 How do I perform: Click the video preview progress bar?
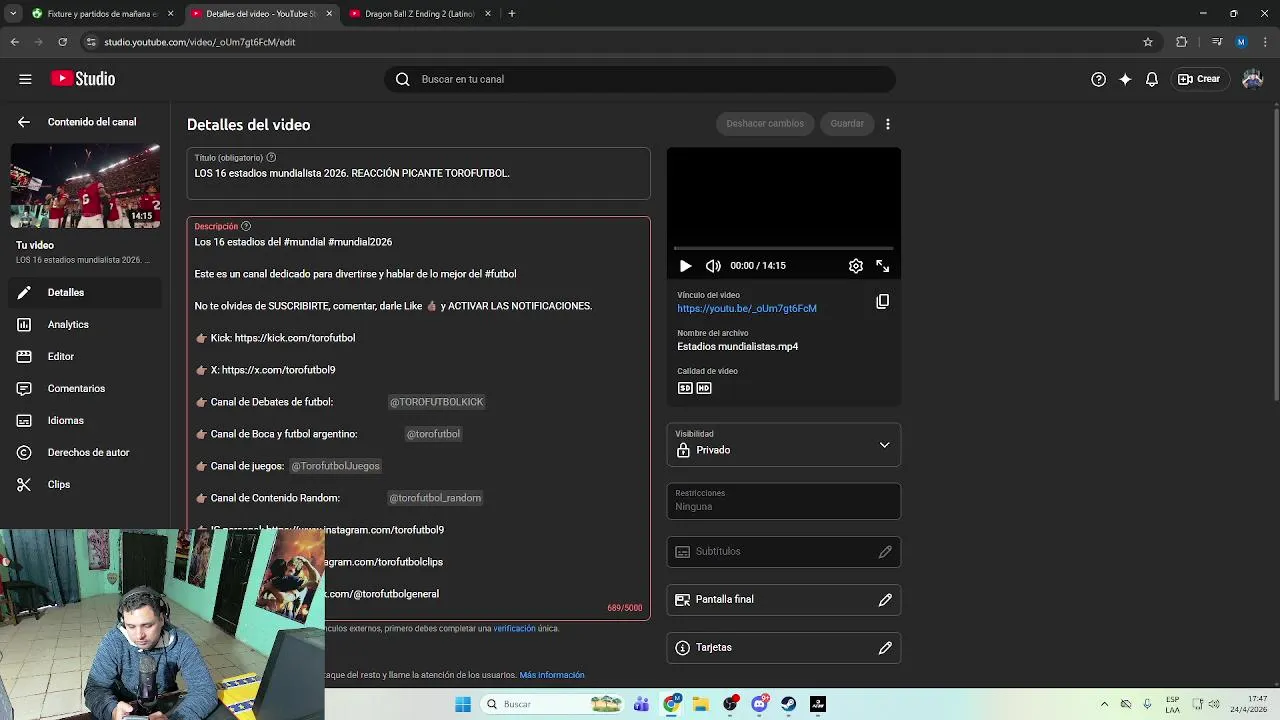[x=784, y=248]
